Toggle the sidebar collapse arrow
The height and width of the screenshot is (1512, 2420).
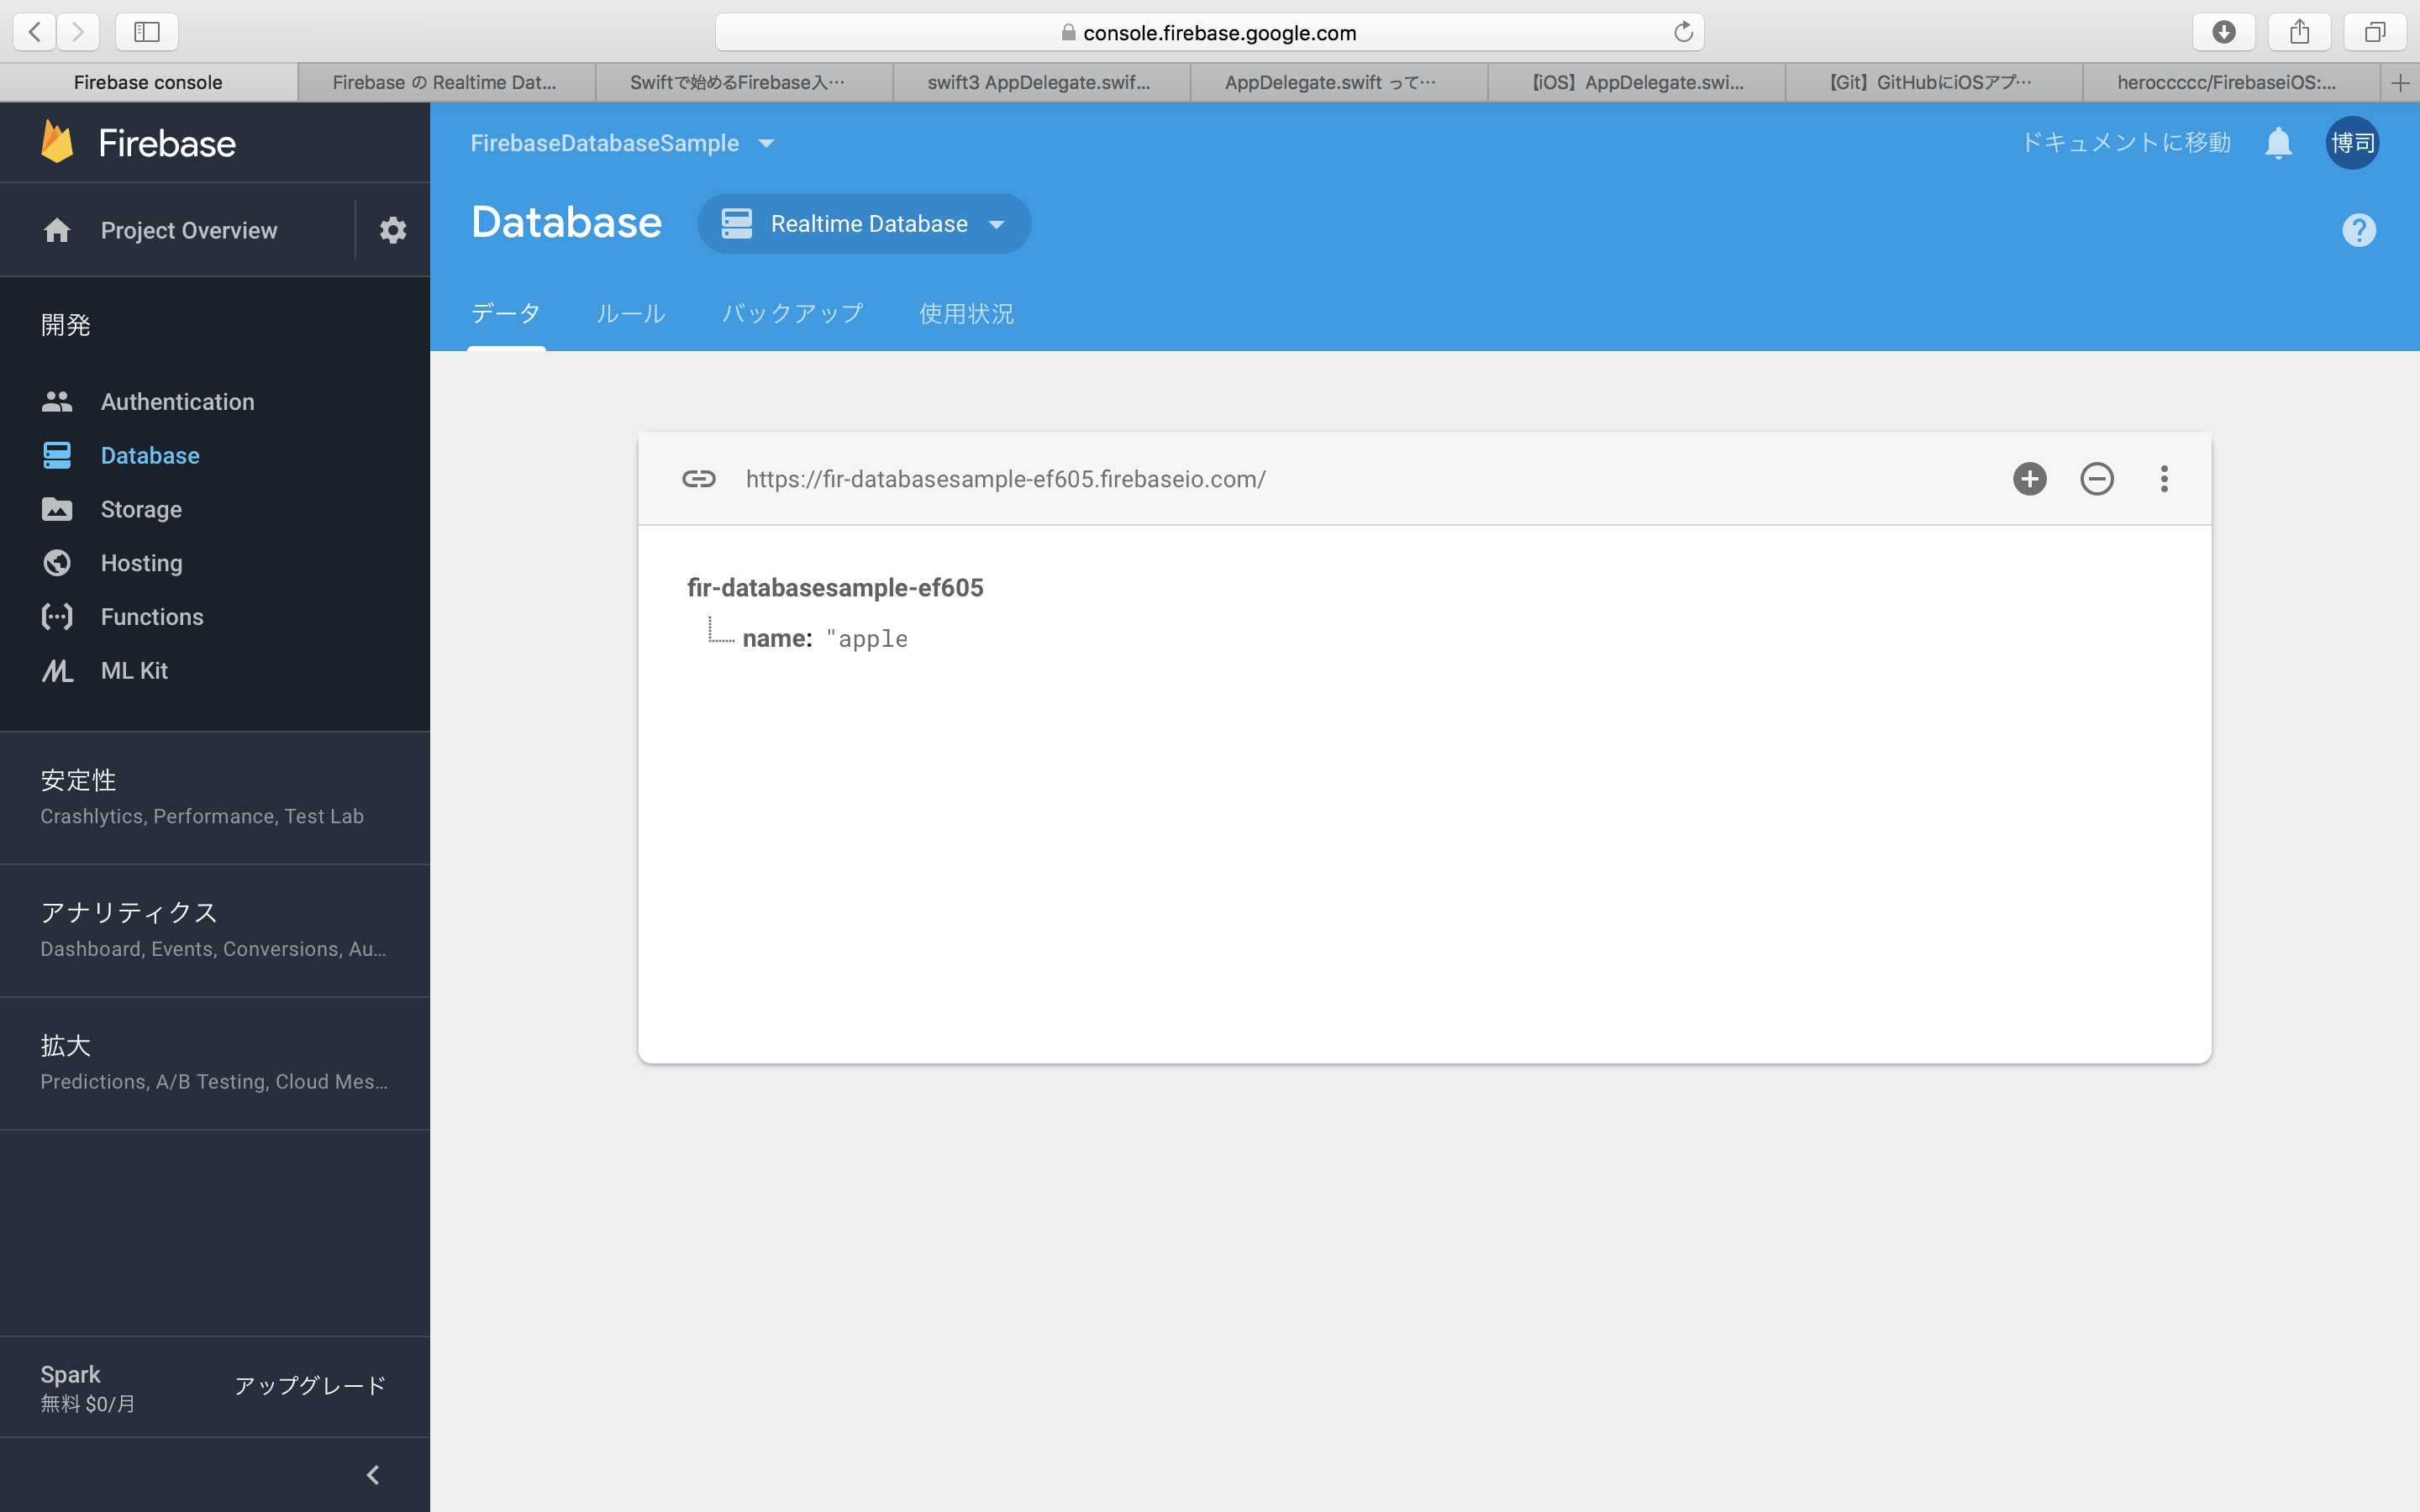click(371, 1473)
